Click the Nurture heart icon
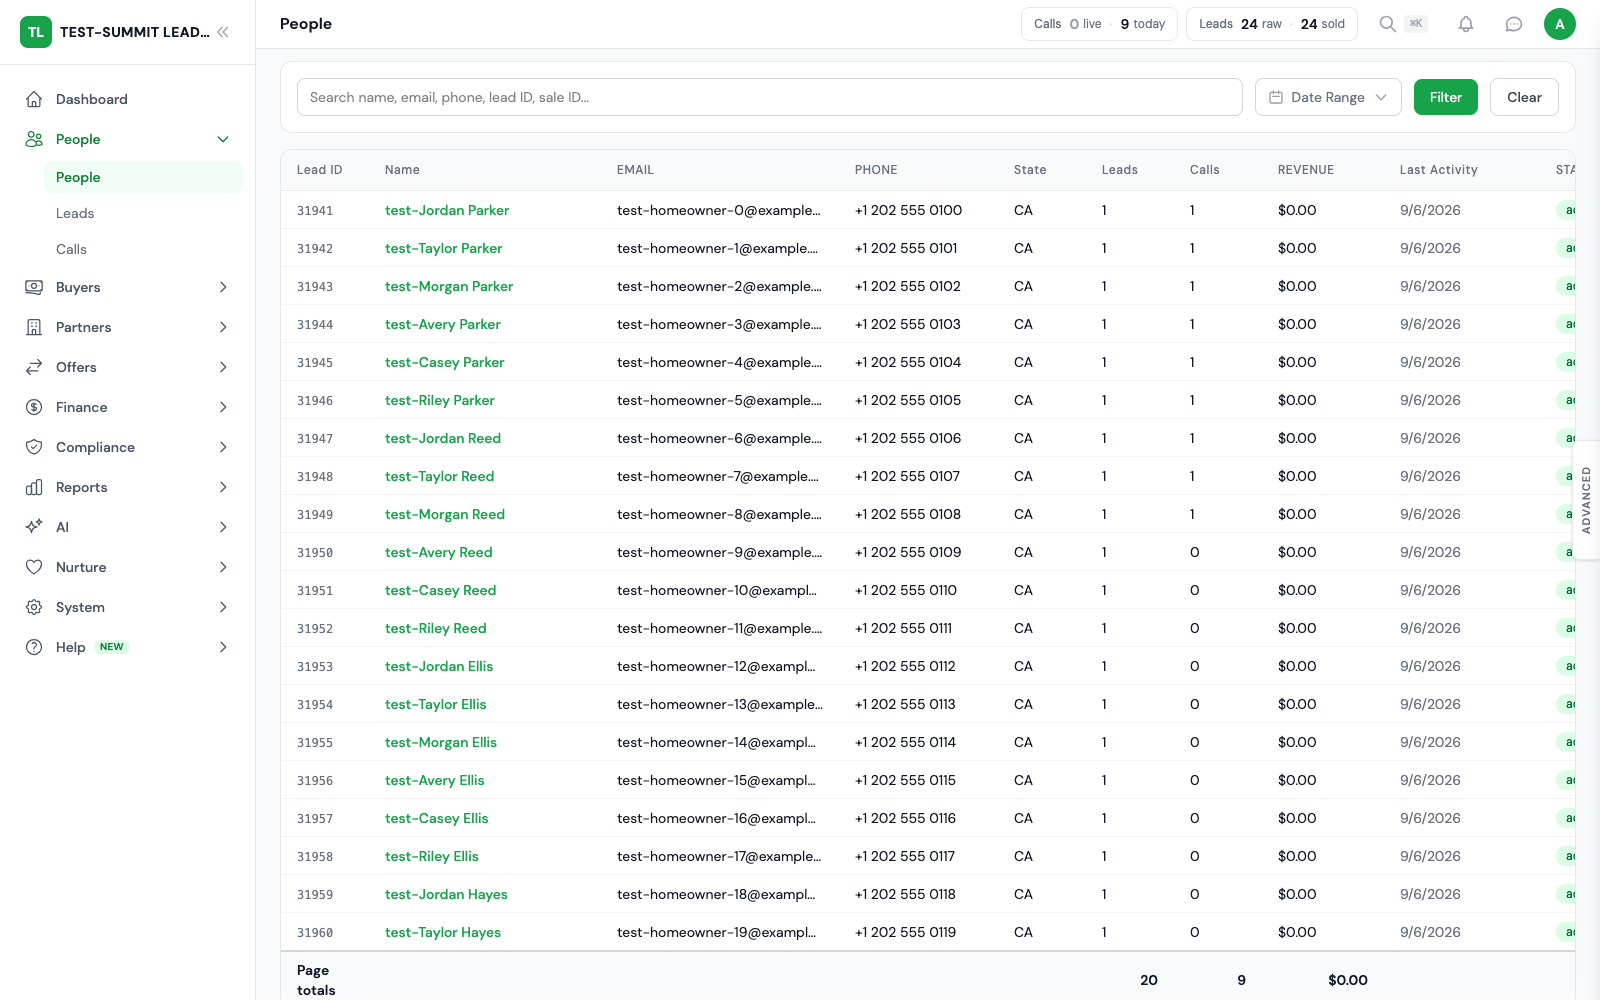 coord(34,567)
